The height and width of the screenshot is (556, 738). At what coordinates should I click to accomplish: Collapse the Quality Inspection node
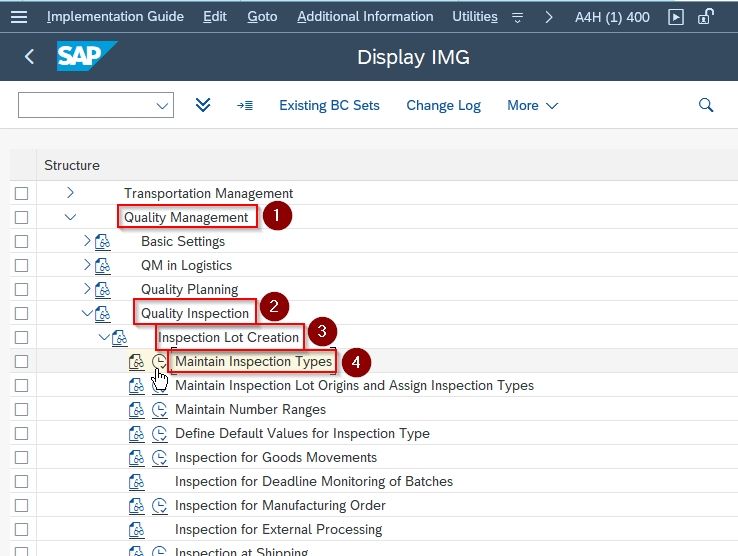coord(87,313)
